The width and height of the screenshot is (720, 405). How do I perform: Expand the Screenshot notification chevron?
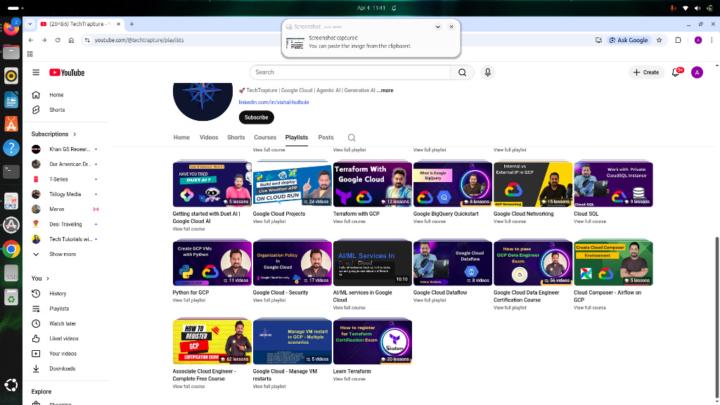[438, 27]
